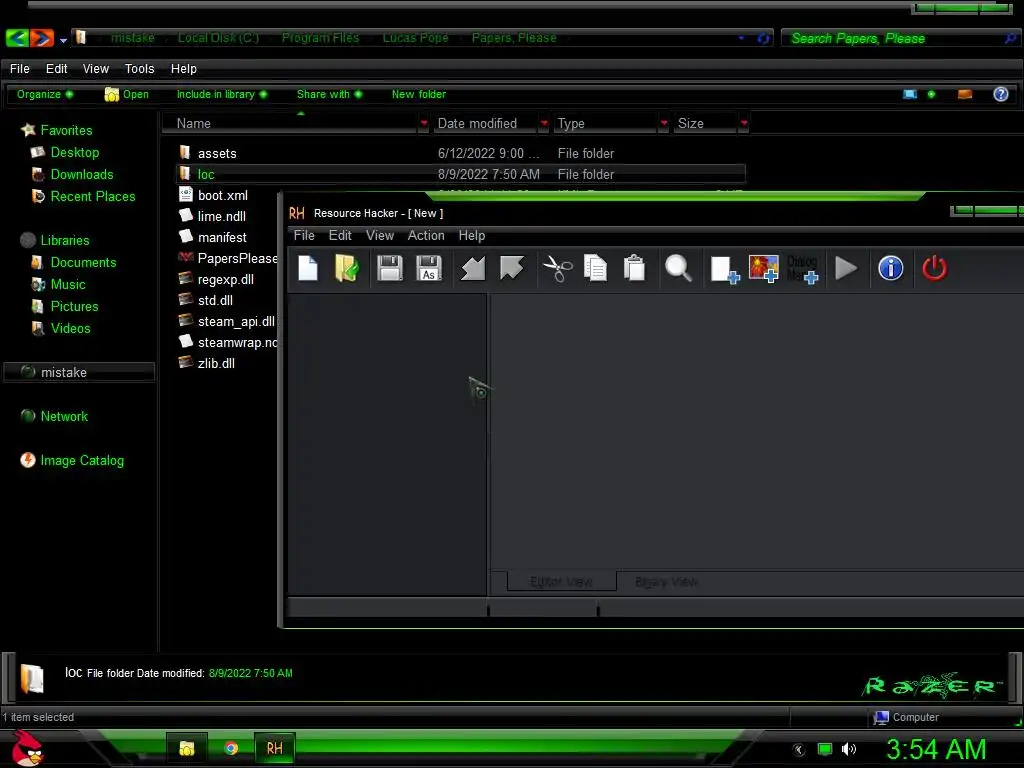The width and height of the screenshot is (1024, 768).
Task: Click the Compile play arrow icon
Action: pos(846,268)
